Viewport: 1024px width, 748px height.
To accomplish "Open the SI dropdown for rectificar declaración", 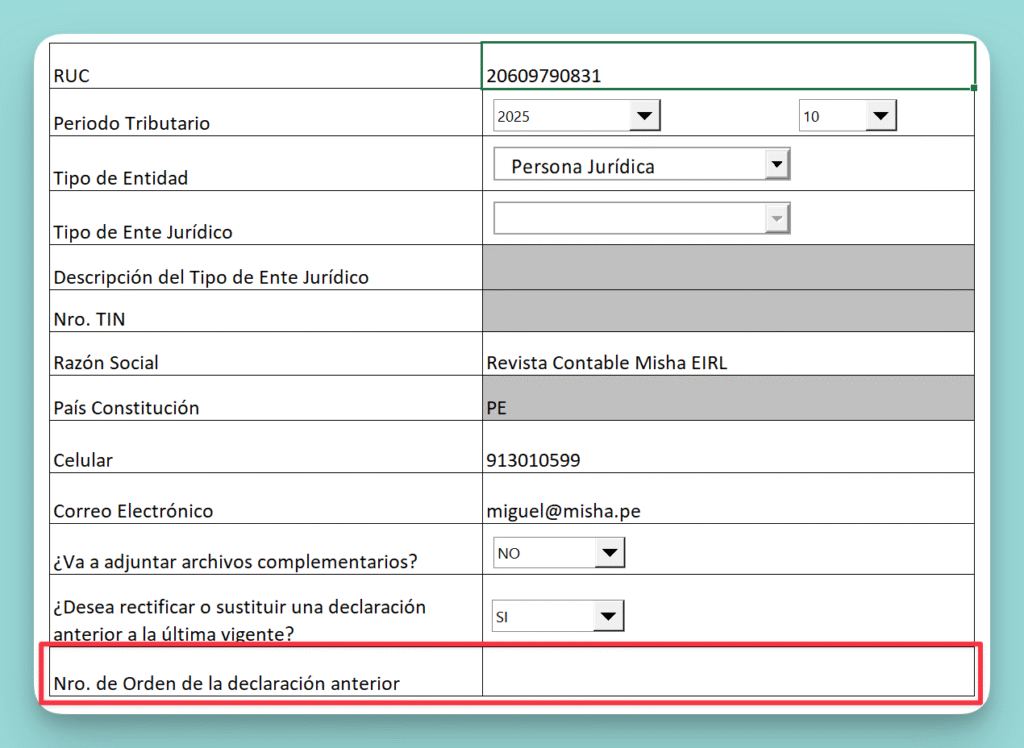I will (609, 617).
